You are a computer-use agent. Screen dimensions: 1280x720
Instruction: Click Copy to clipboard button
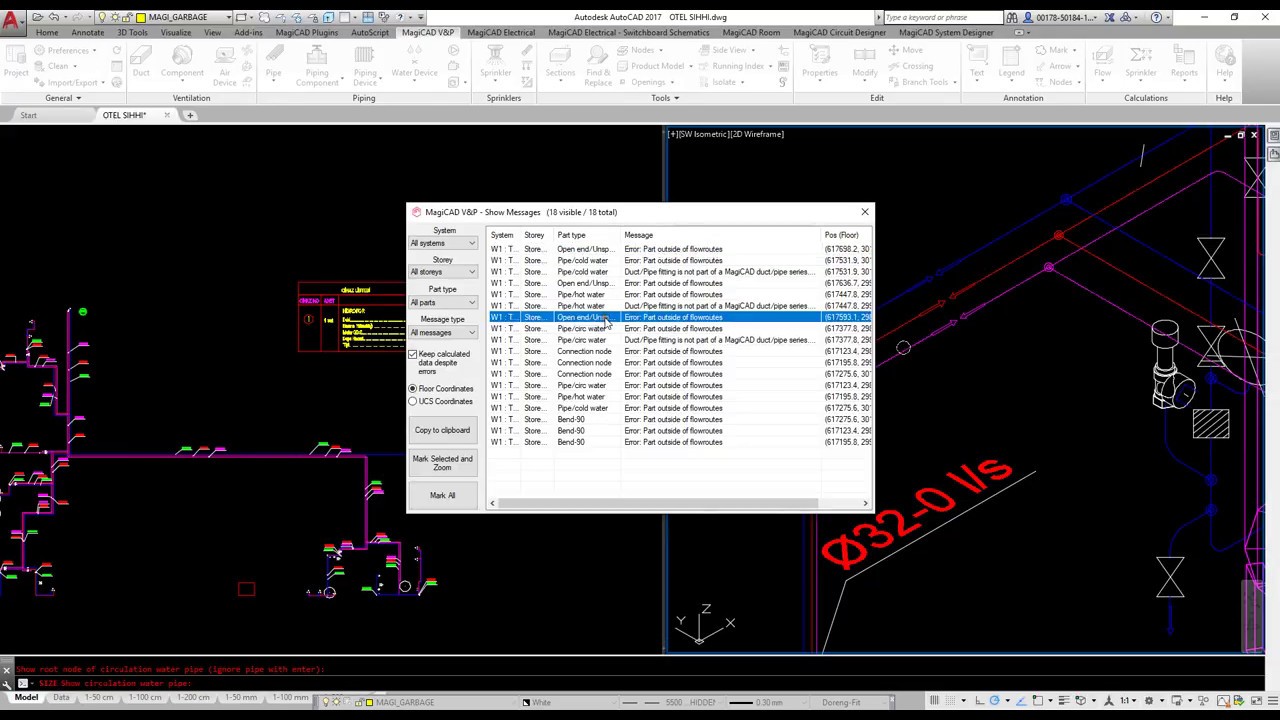click(x=442, y=430)
